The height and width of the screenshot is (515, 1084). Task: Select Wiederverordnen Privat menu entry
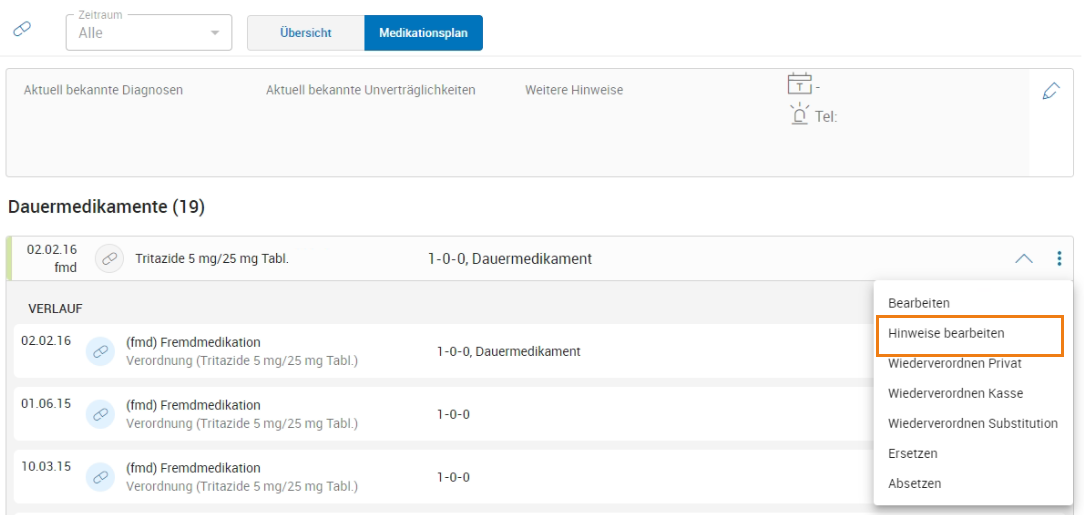954,363
